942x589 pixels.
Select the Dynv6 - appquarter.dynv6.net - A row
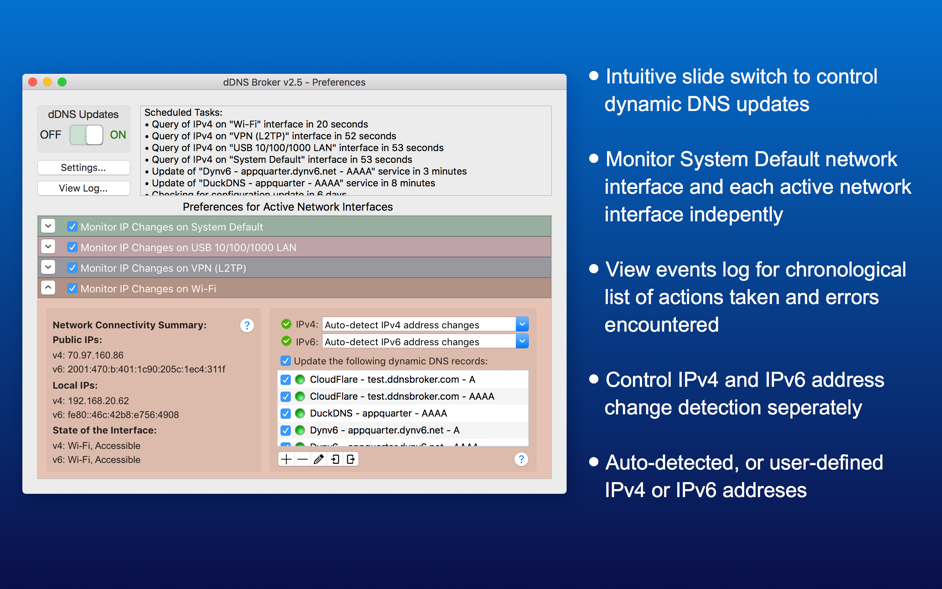(x=403, y=430)
